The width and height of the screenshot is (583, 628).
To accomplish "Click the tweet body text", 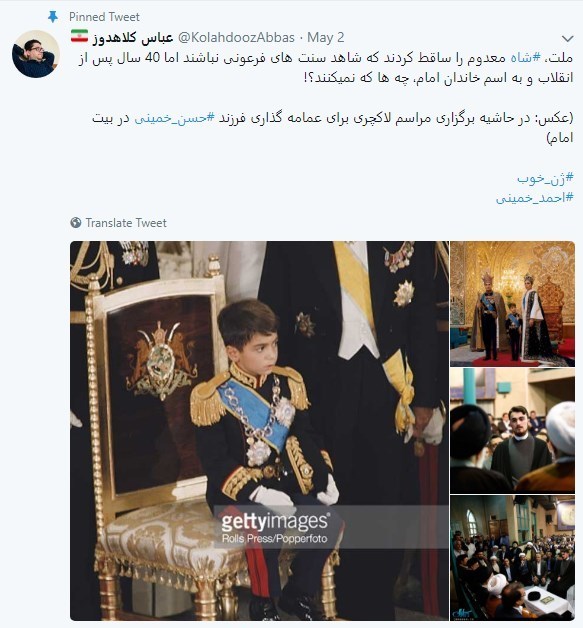I will pyautogui.click(x=325, y=98).
